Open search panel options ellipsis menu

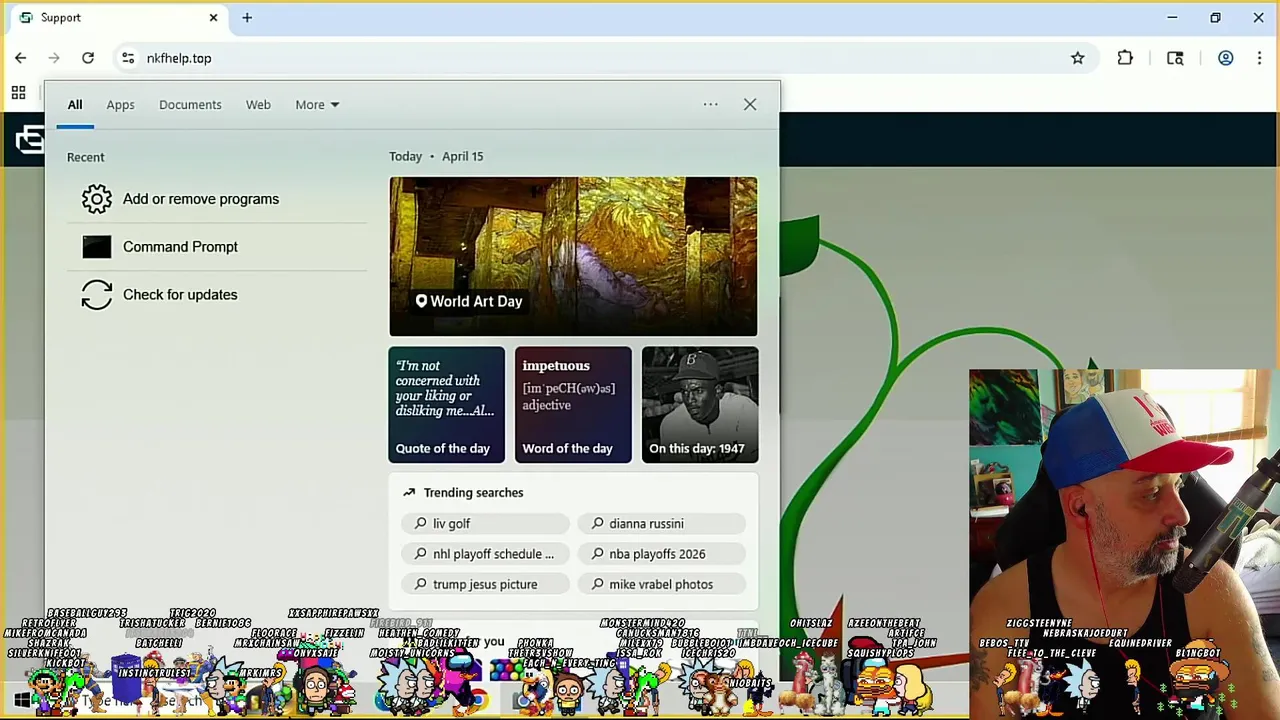pos(710,104)
